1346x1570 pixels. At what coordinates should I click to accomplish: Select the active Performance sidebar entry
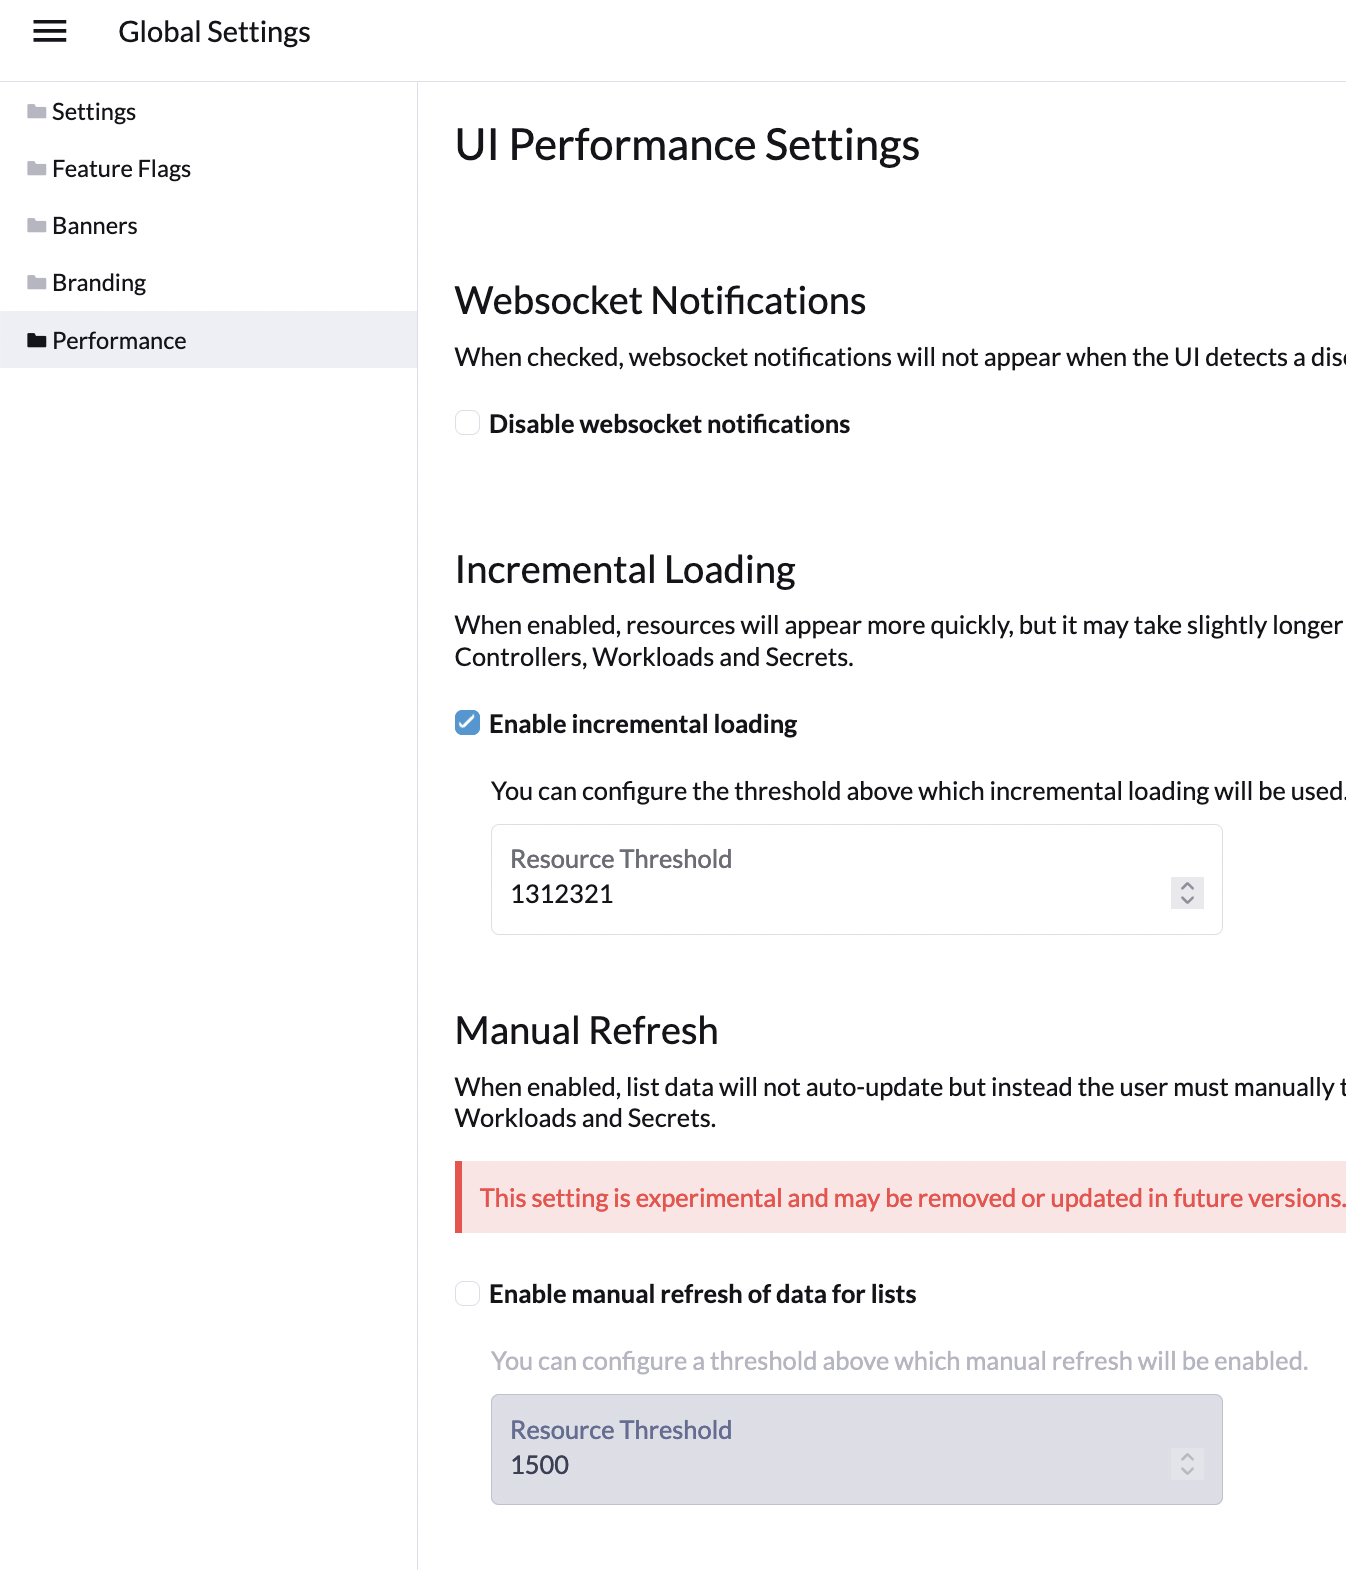[x=119, y=340]
